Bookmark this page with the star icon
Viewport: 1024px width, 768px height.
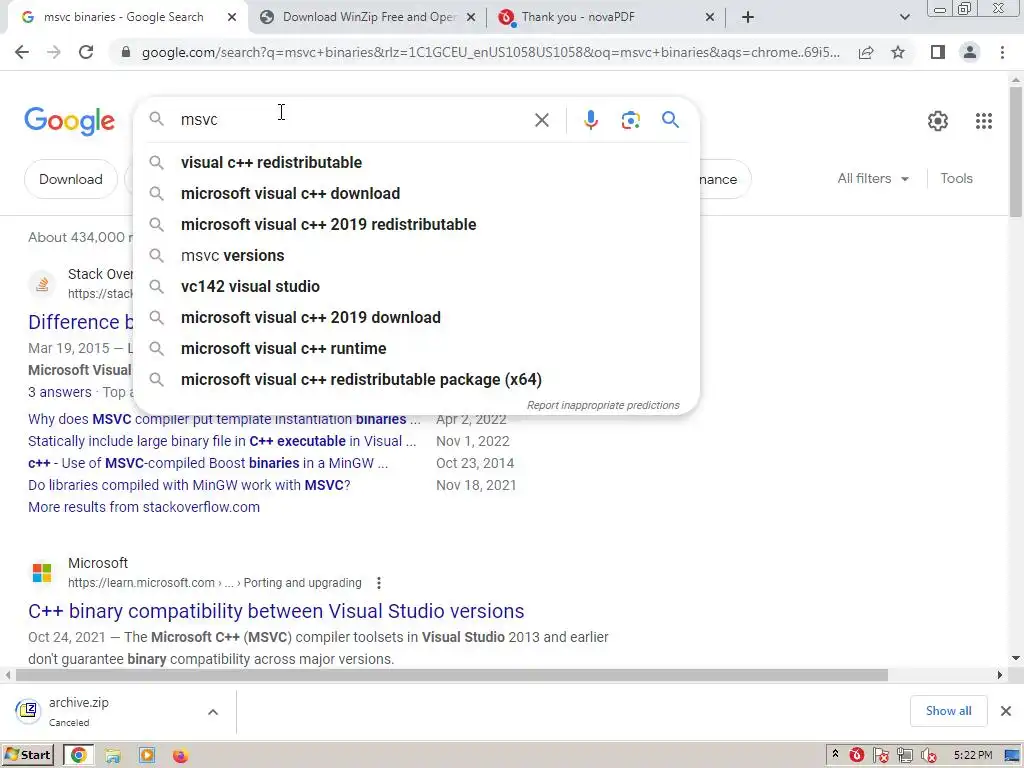coord(898,52)
